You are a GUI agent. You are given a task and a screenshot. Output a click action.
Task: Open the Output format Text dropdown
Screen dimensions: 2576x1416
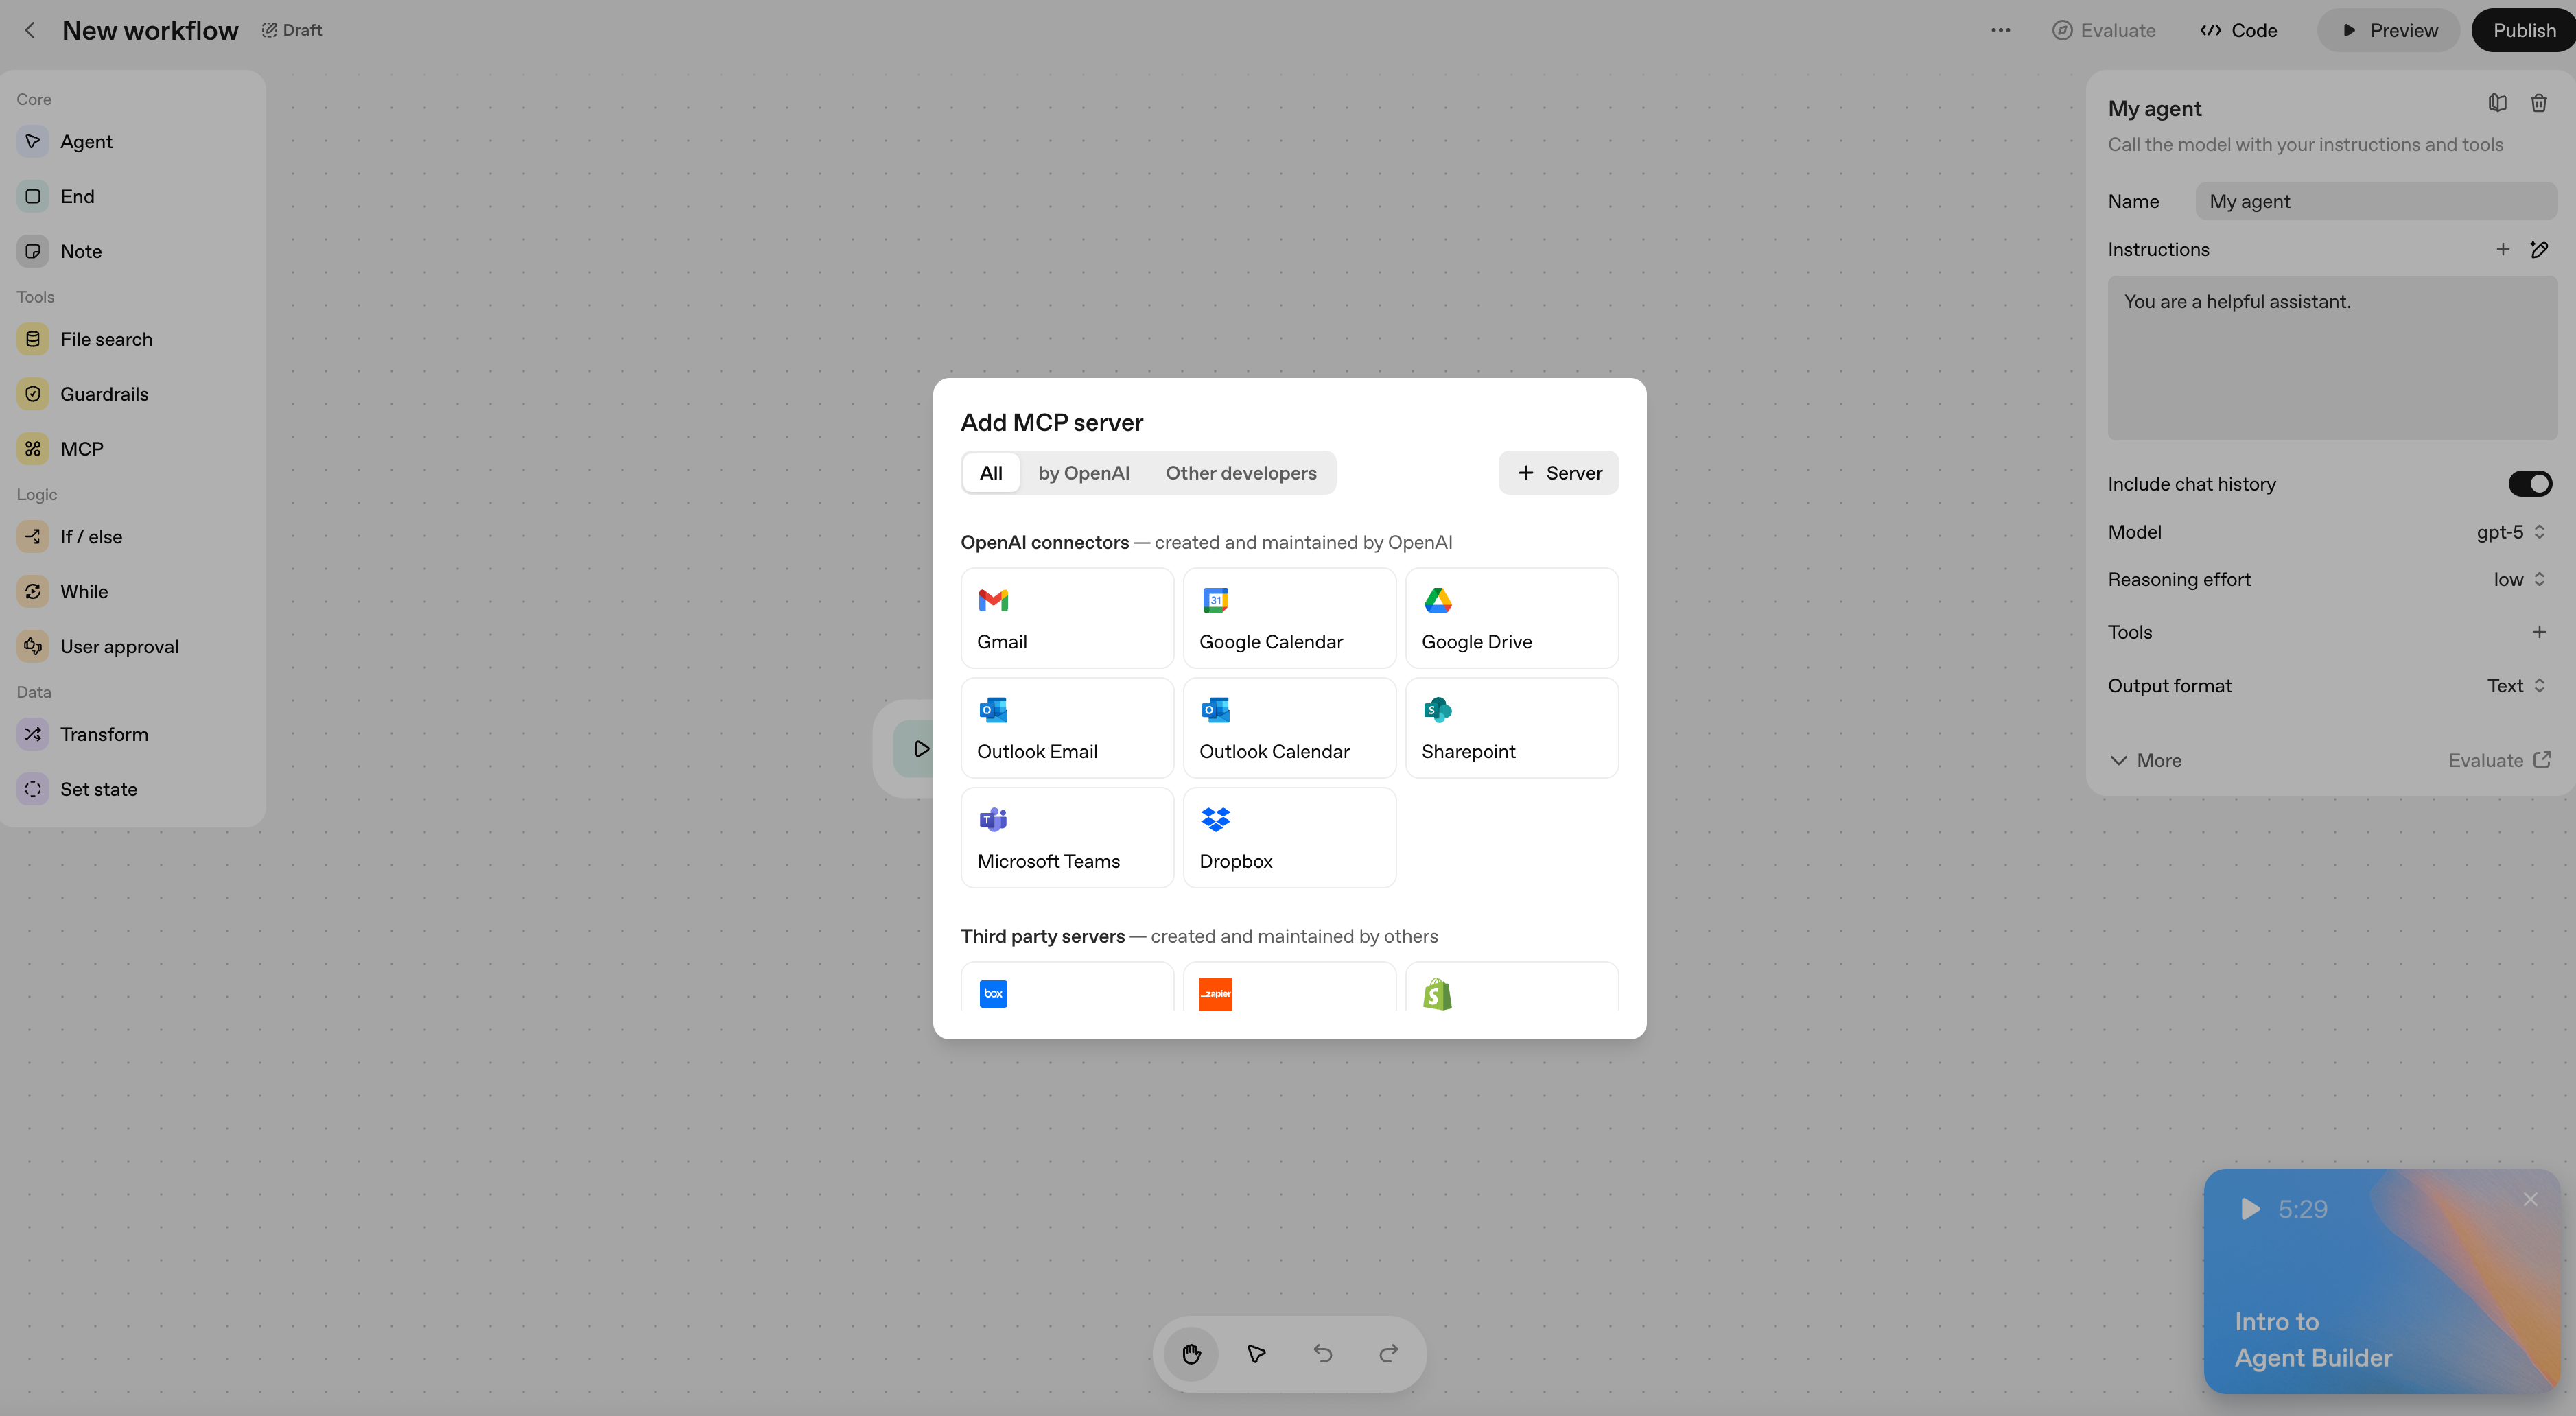click(2515, 685)
